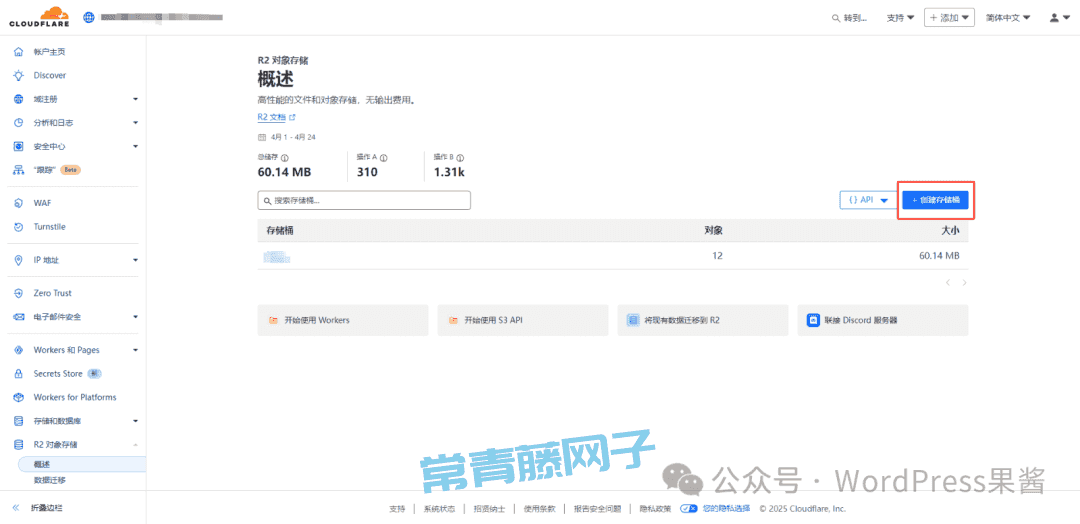This screenshot has height=524, width=1080.
Task: Expand the 分析和日志 sidebar arrow
Action: point(135,123)
